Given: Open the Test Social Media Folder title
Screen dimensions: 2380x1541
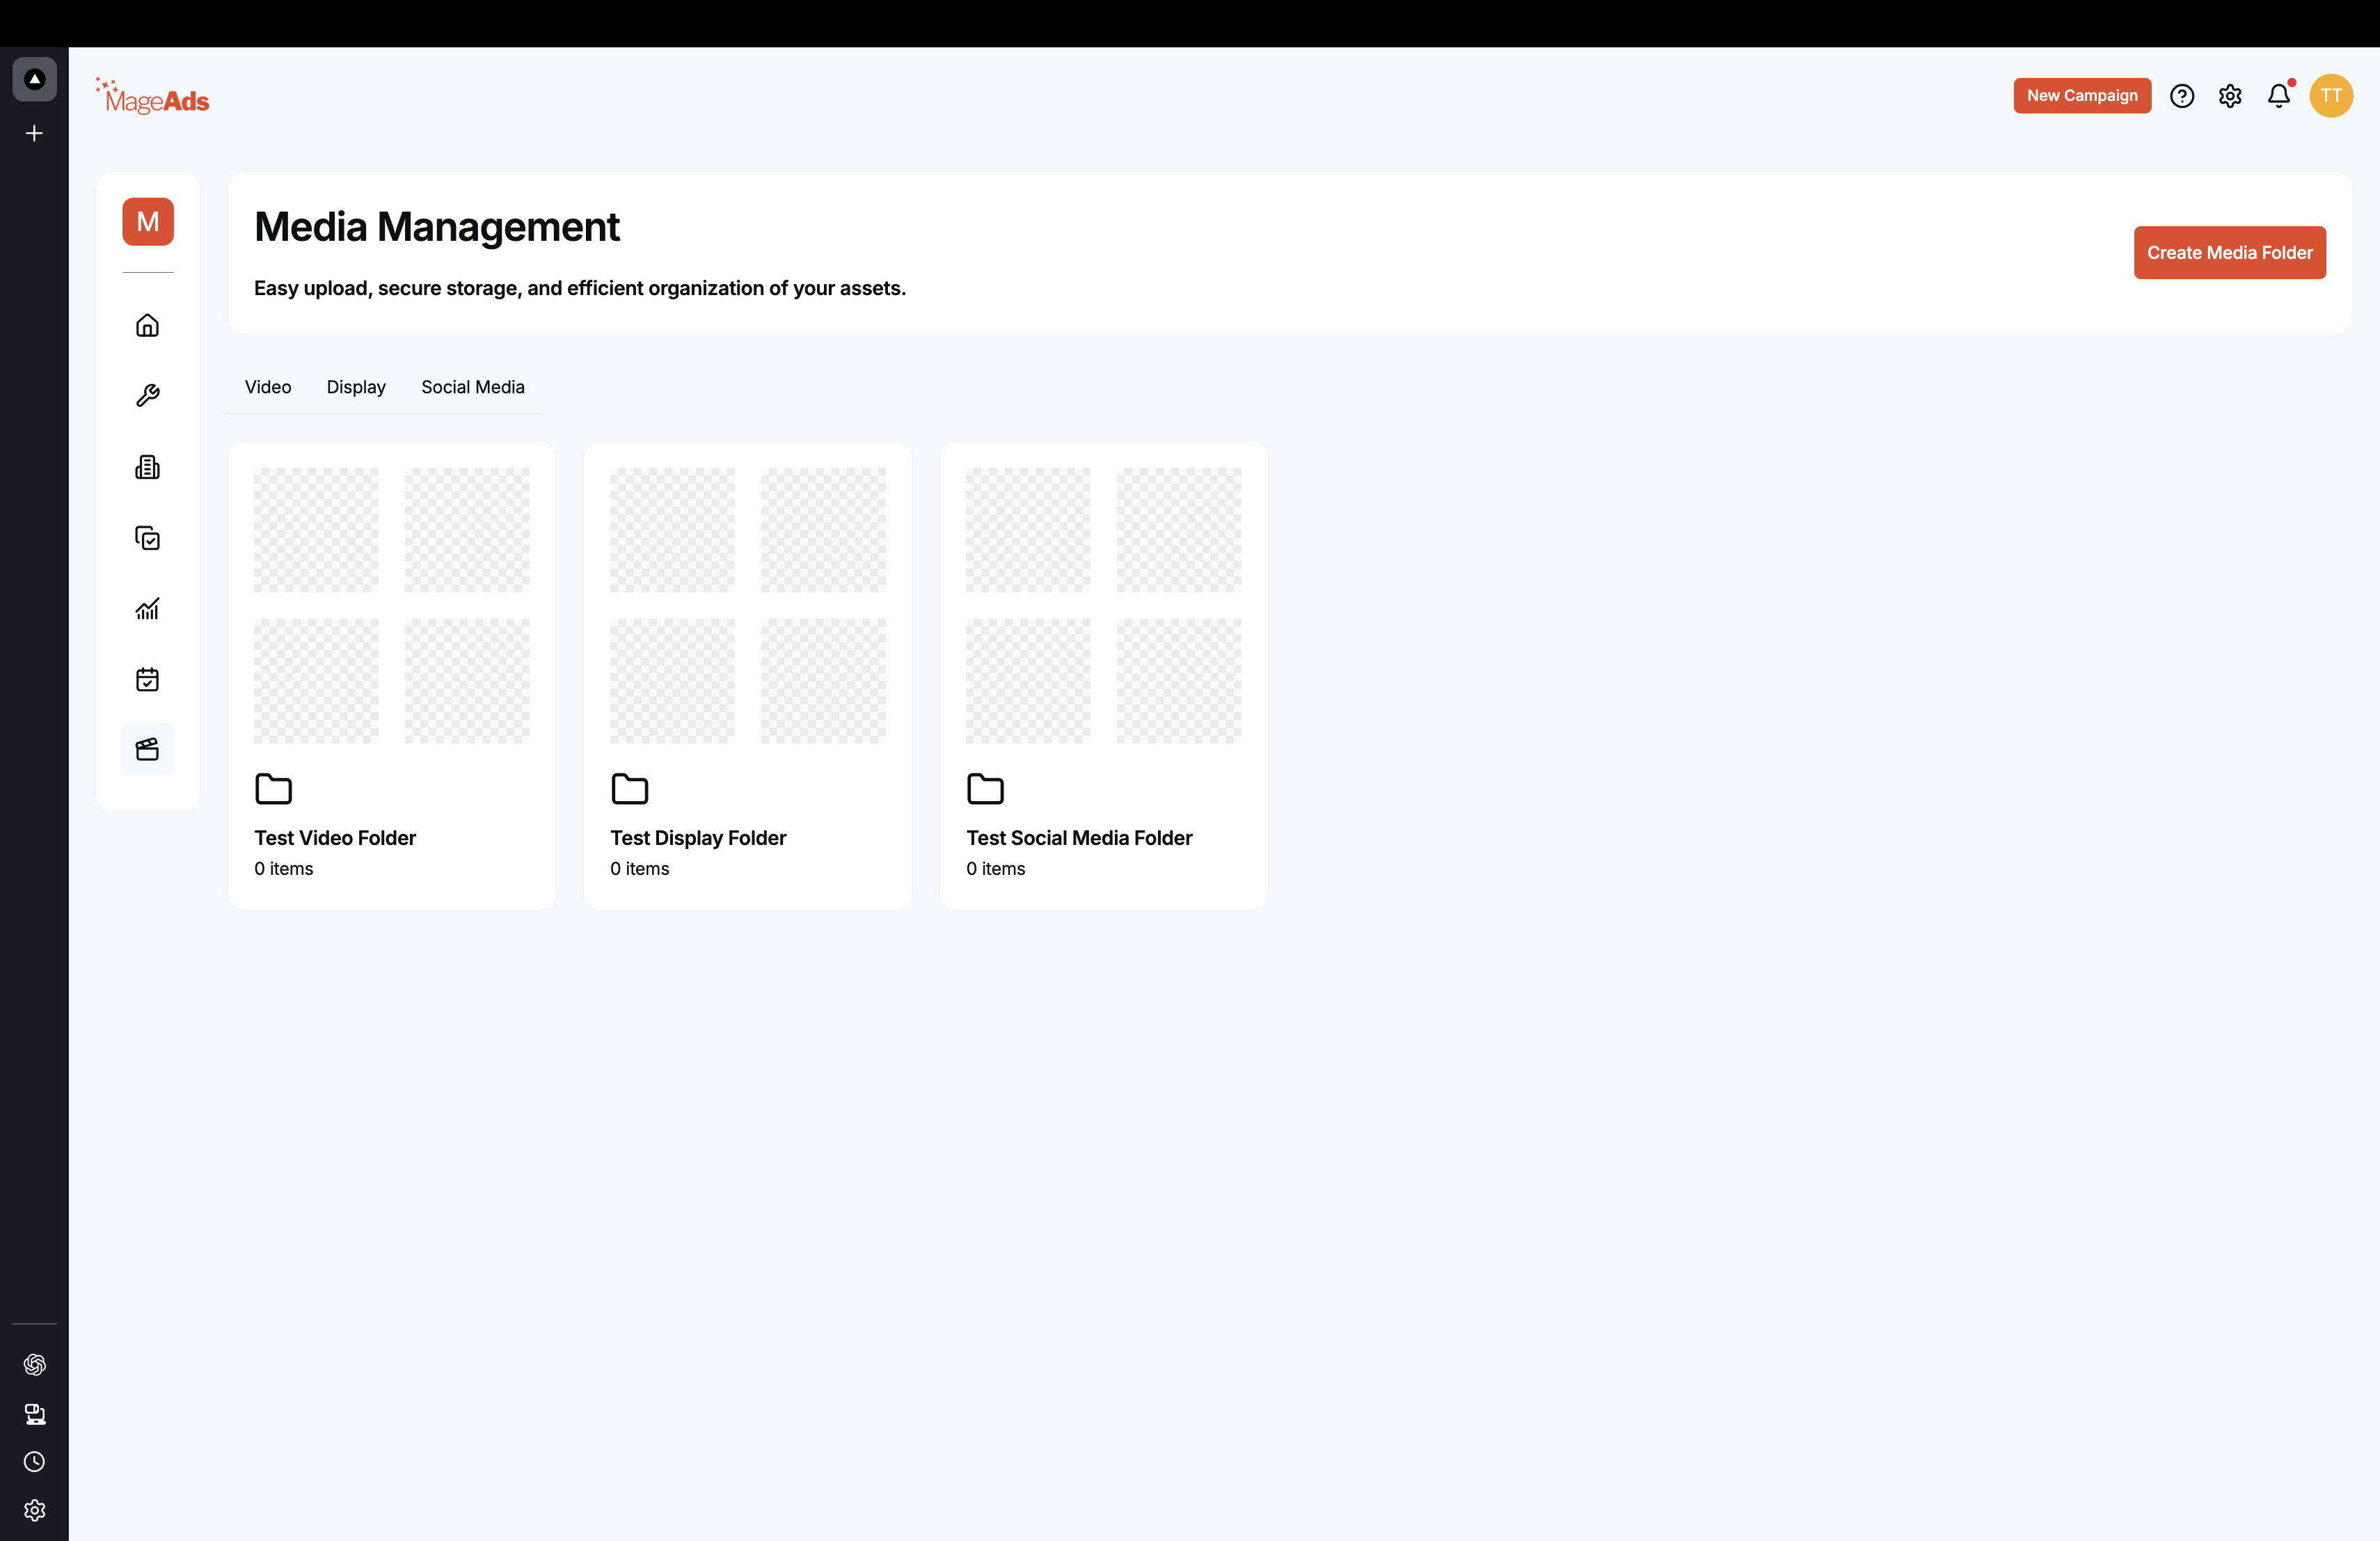Looking at the screenshot, I should tap(1079, 838).
